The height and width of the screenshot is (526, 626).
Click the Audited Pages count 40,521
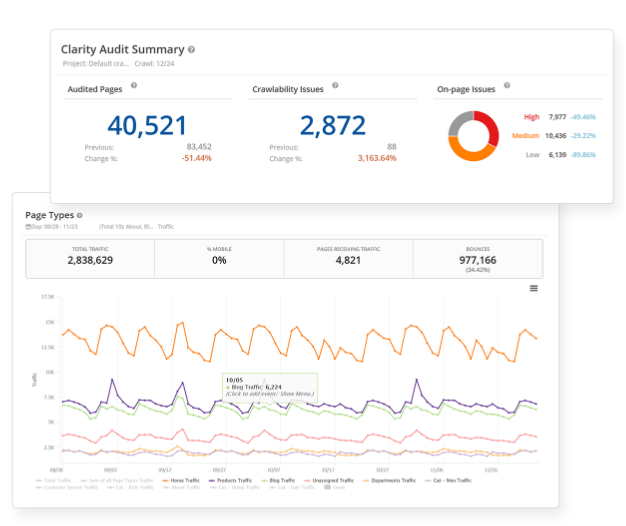147,125
